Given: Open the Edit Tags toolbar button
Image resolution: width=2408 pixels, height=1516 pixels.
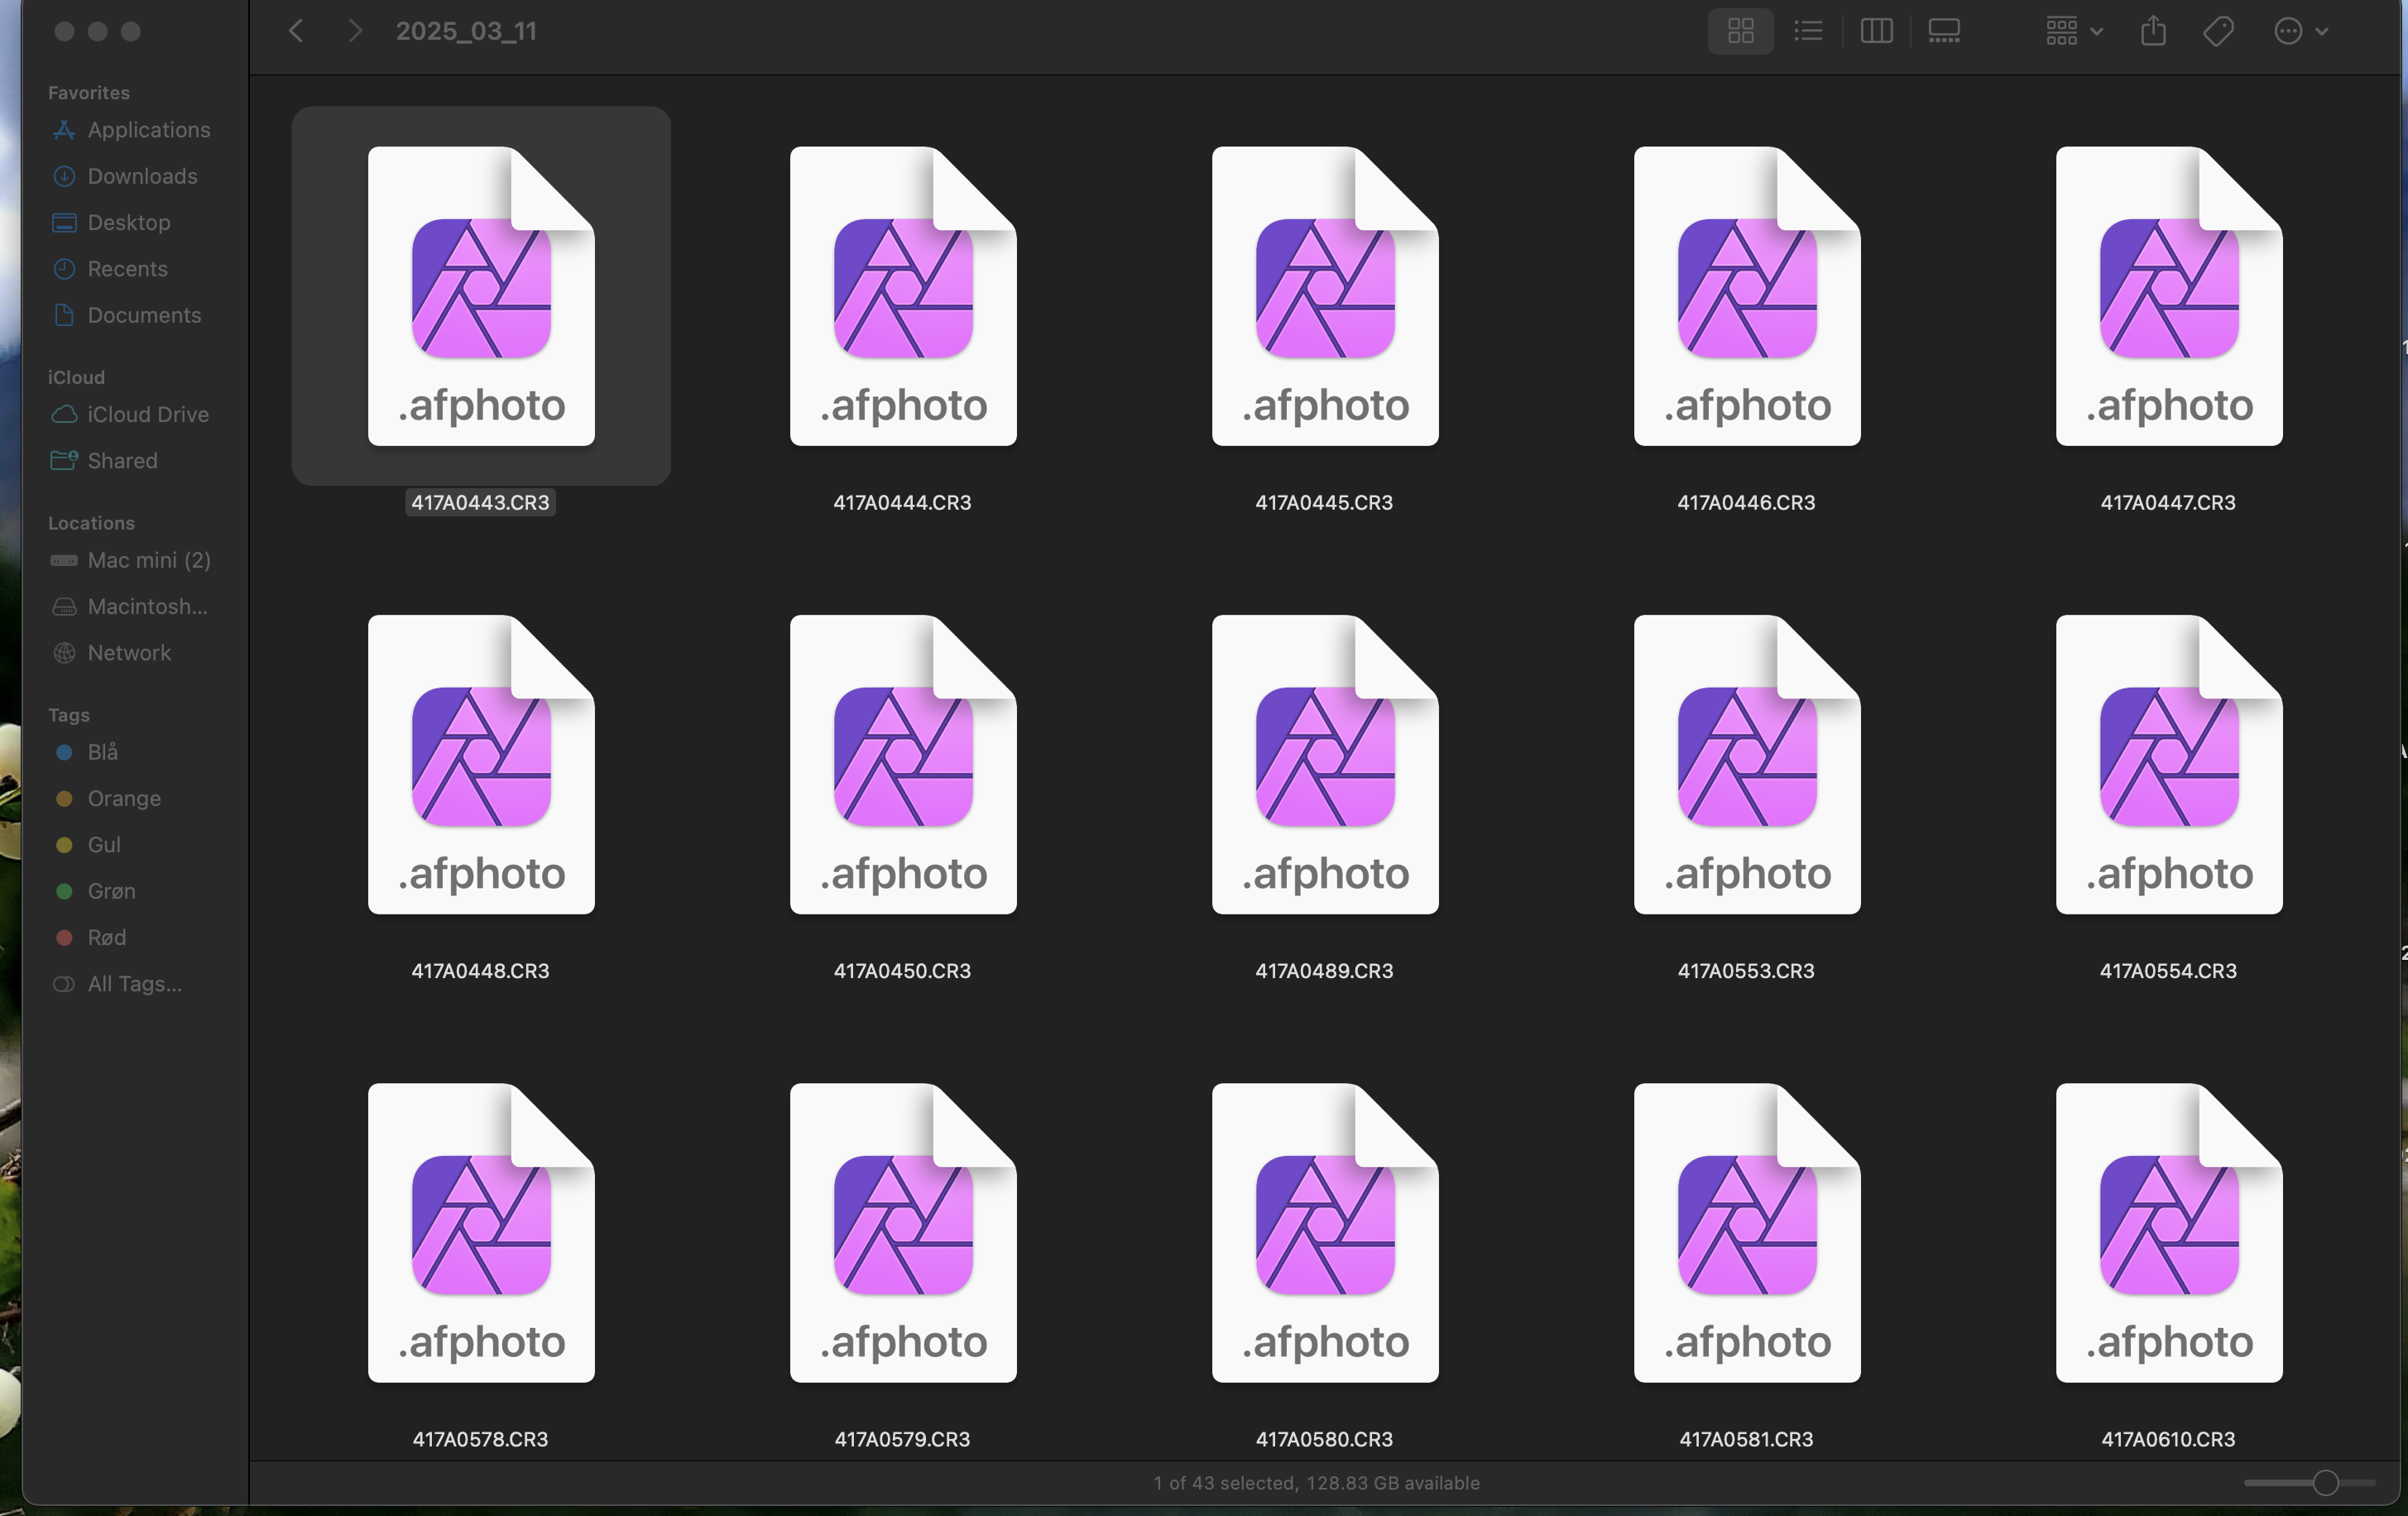Looking at the screenshot, I should pyautogui.click(x=2218, y=31).
